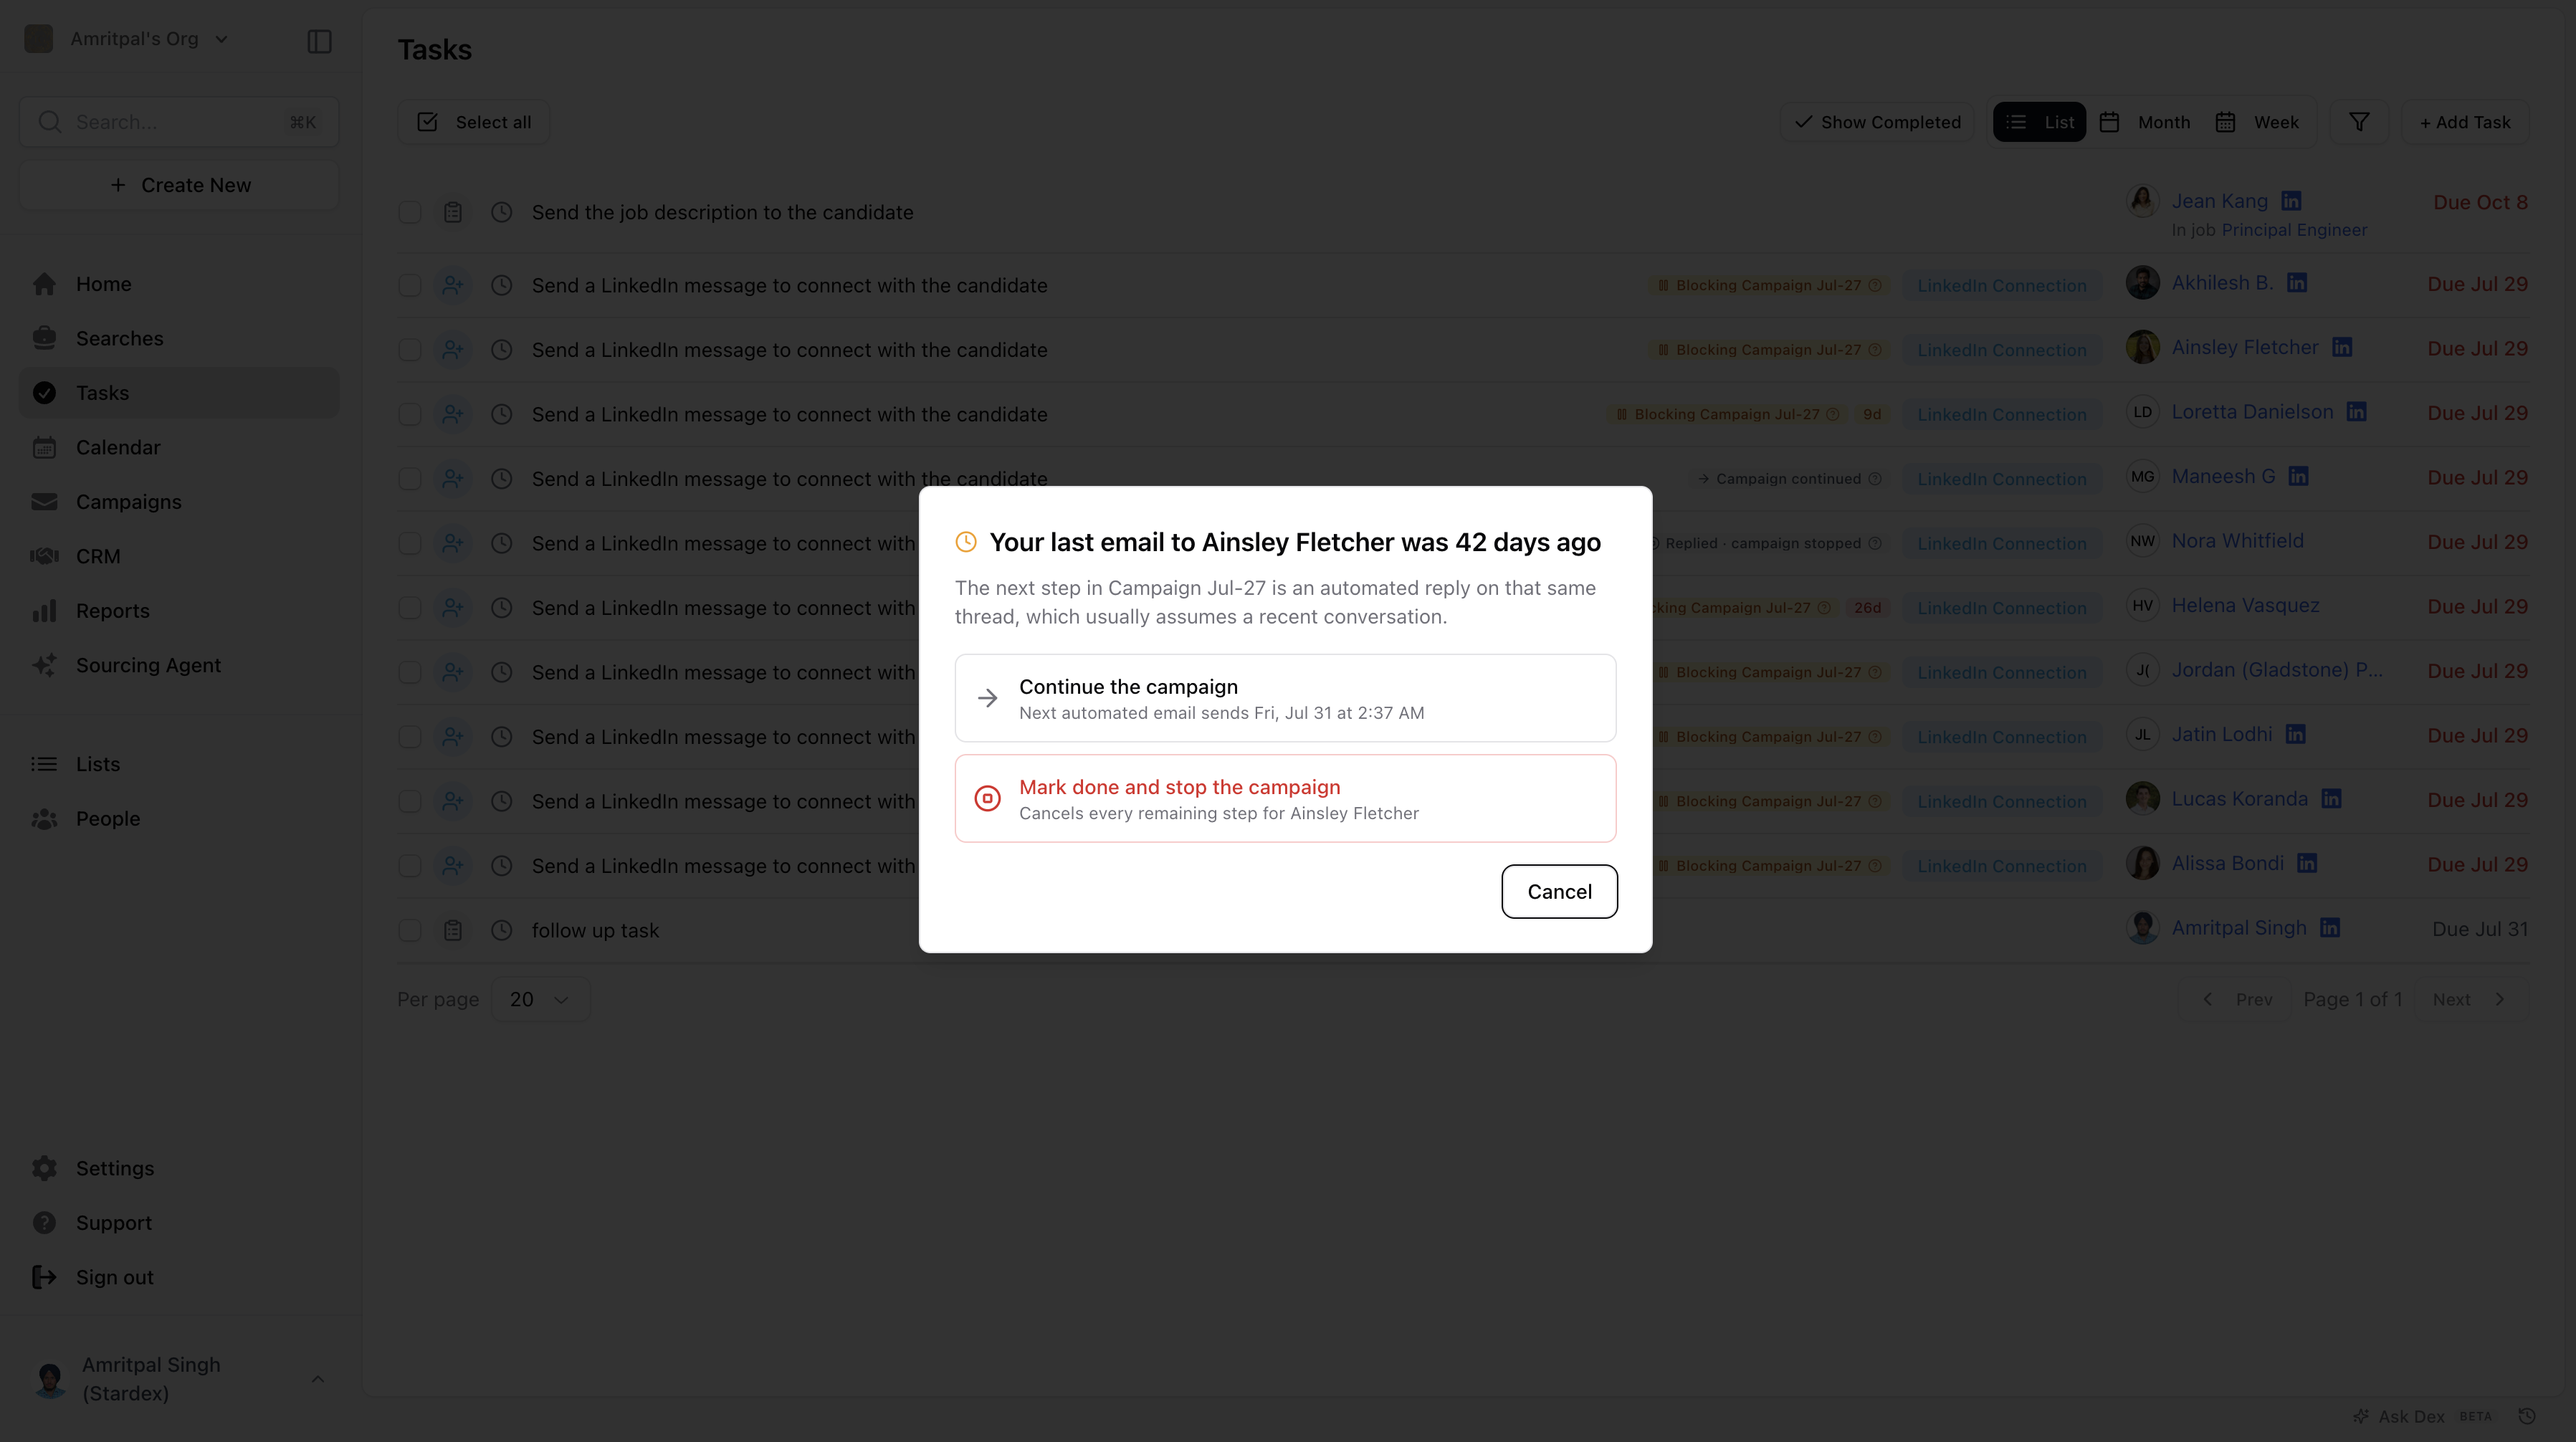This screenshot has width=2576, height=1442.
Task: Open the Tasks sidebar item
Action: (x=180, y=393)
